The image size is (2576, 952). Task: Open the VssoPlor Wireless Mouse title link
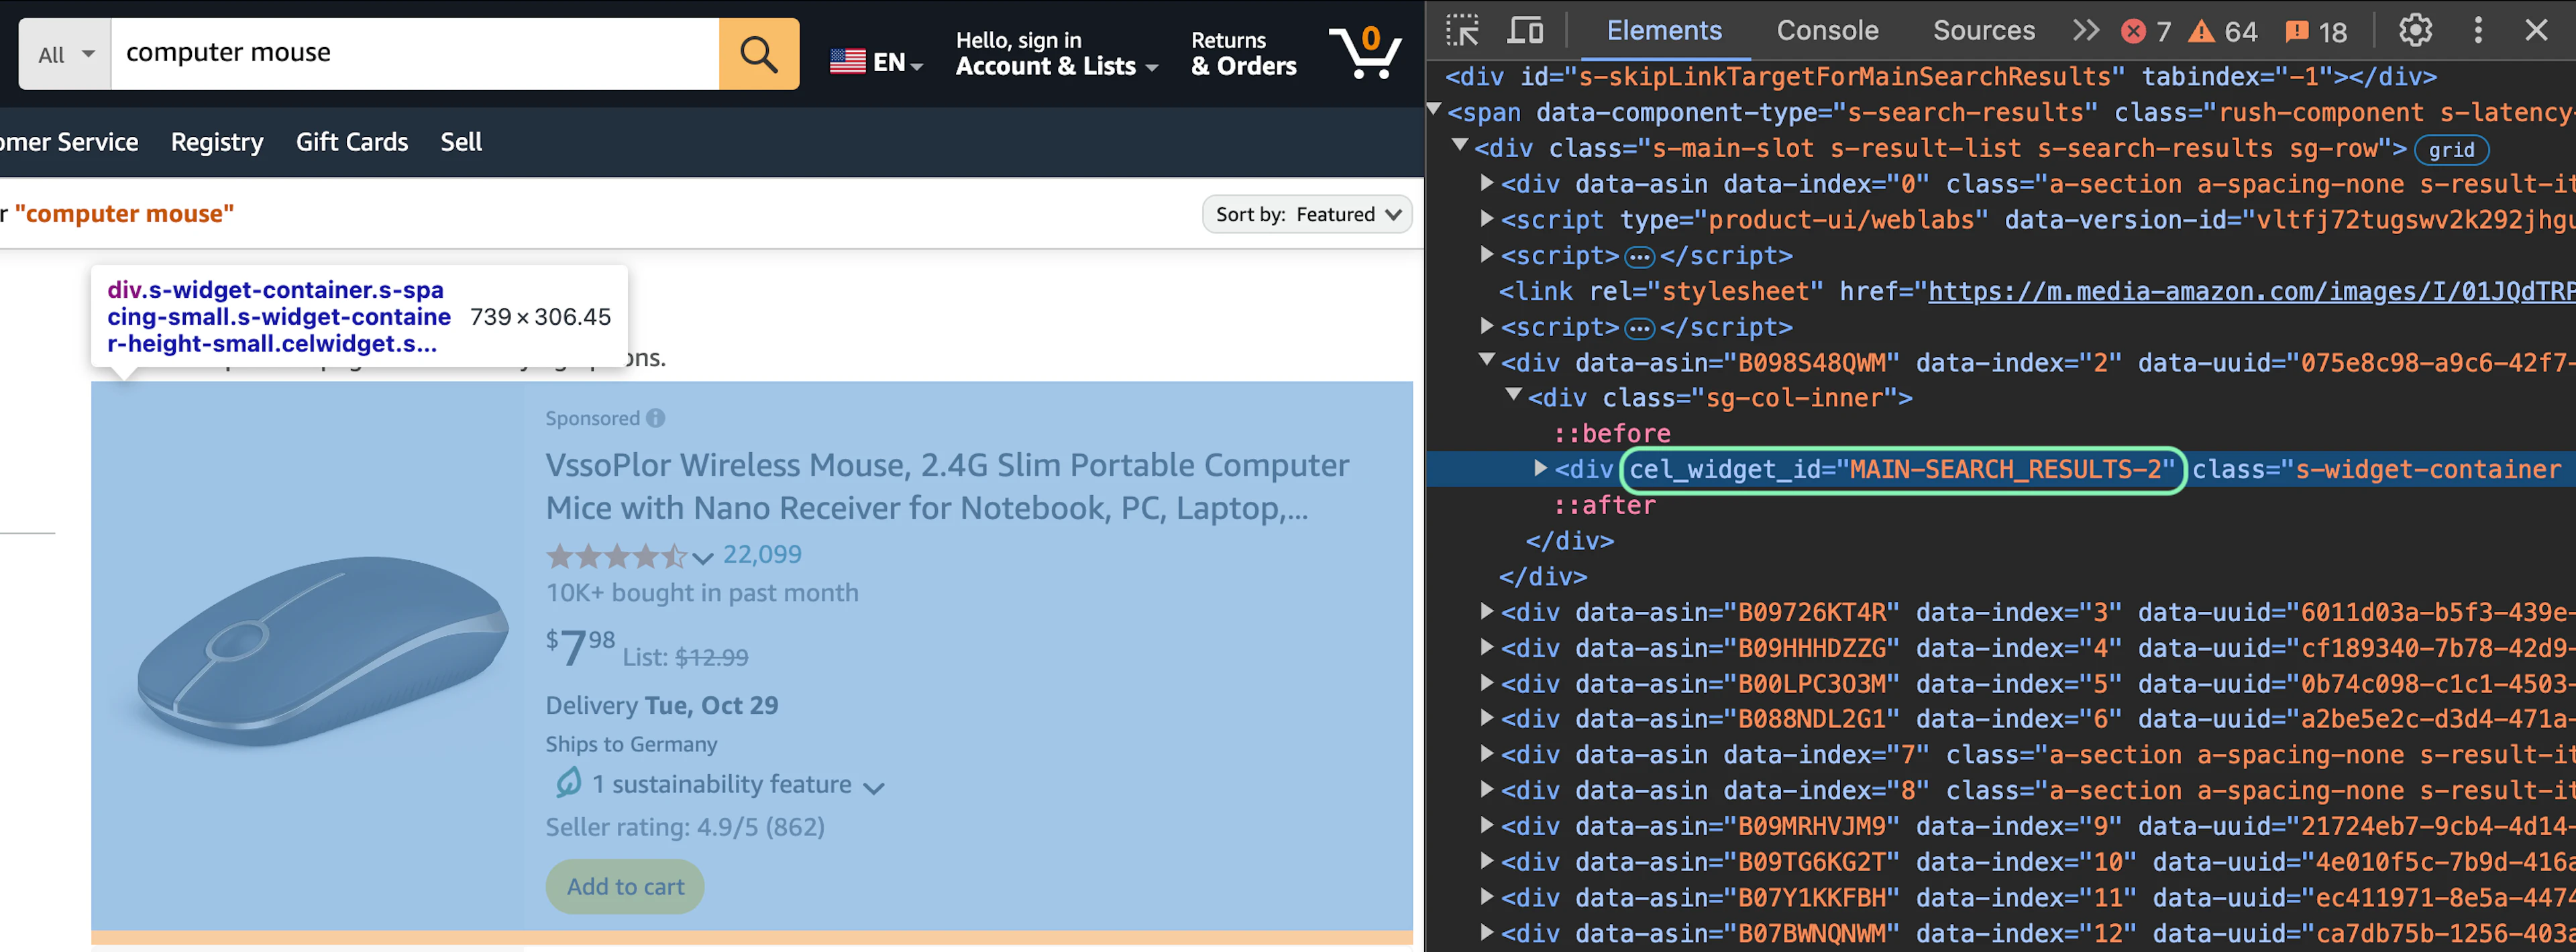point(946,486)
